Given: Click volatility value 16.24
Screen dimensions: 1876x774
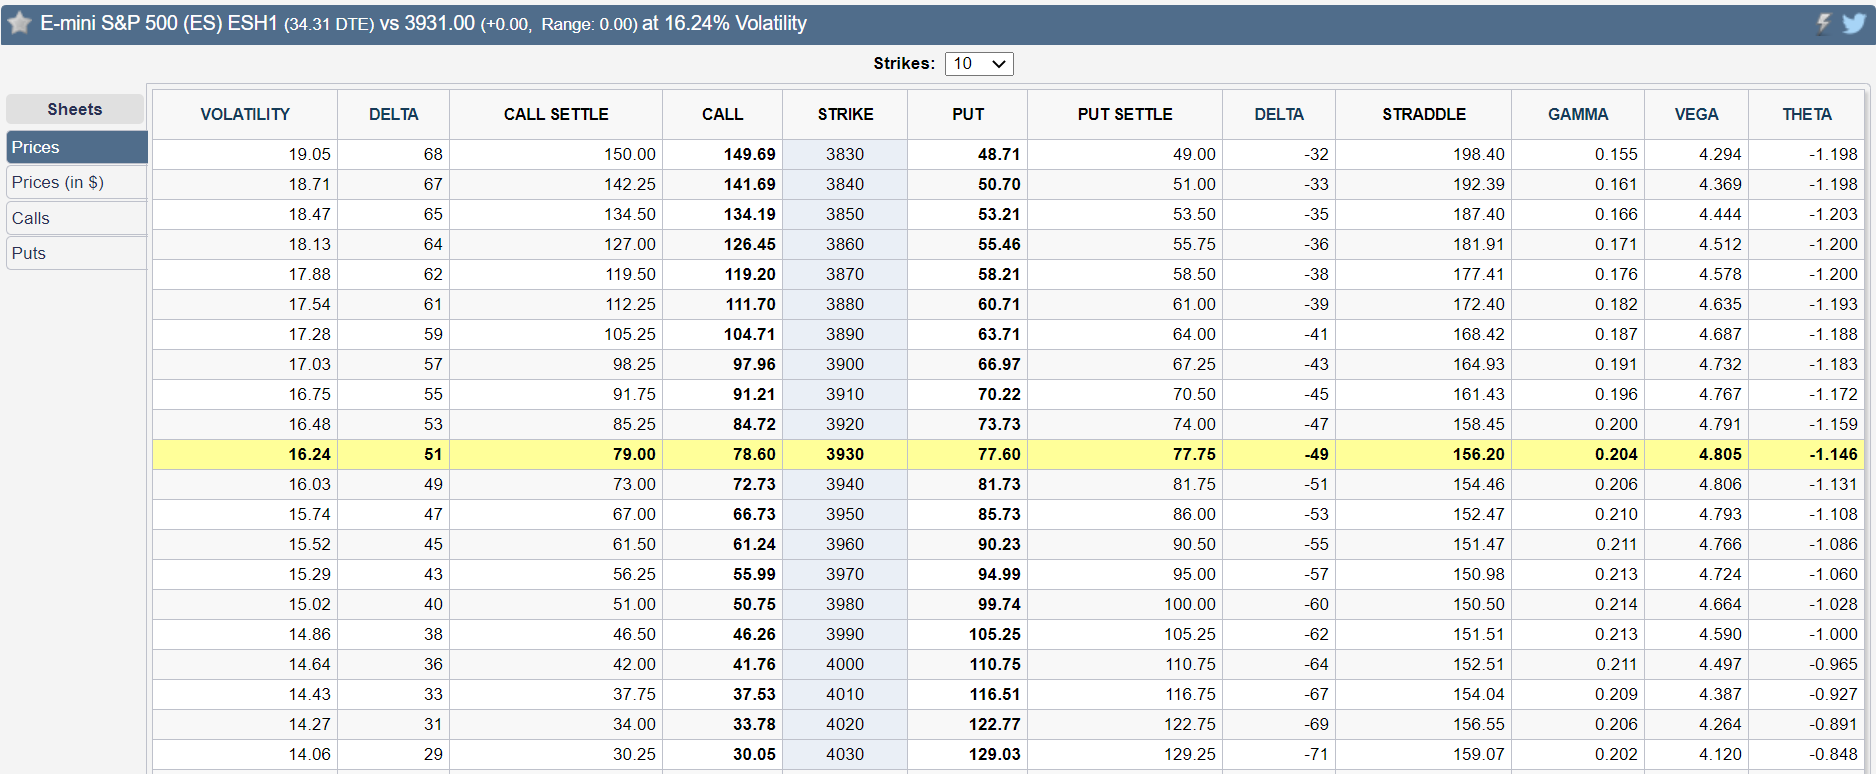Looking at the screenshot, I should [x=310, y=454].
